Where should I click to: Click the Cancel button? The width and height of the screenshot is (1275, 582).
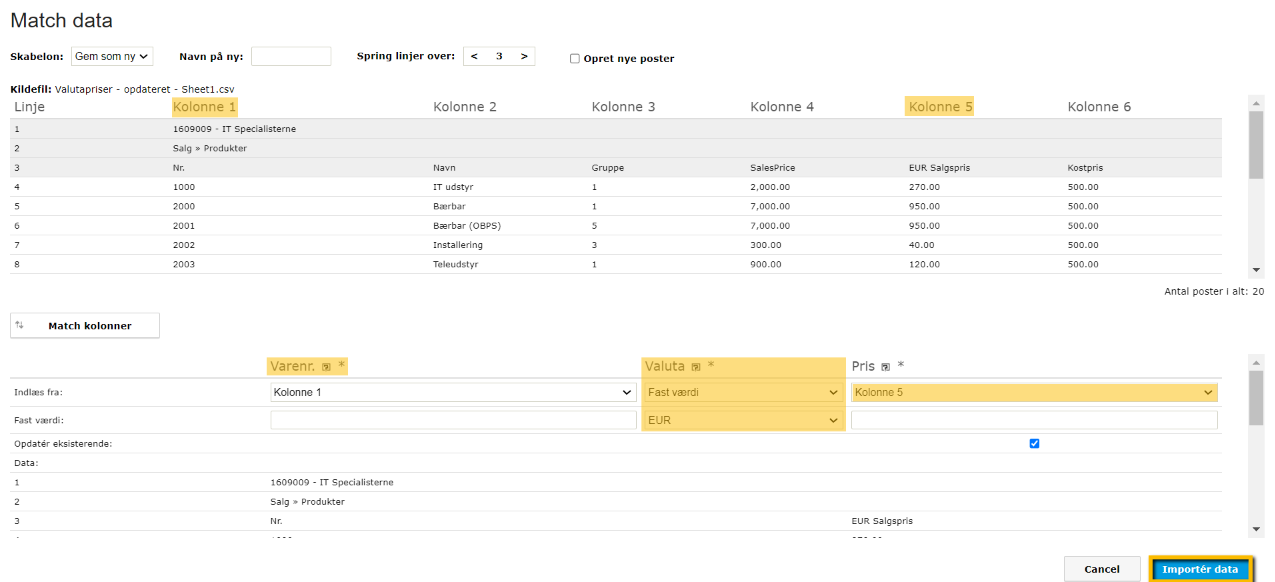point(1102,568)
